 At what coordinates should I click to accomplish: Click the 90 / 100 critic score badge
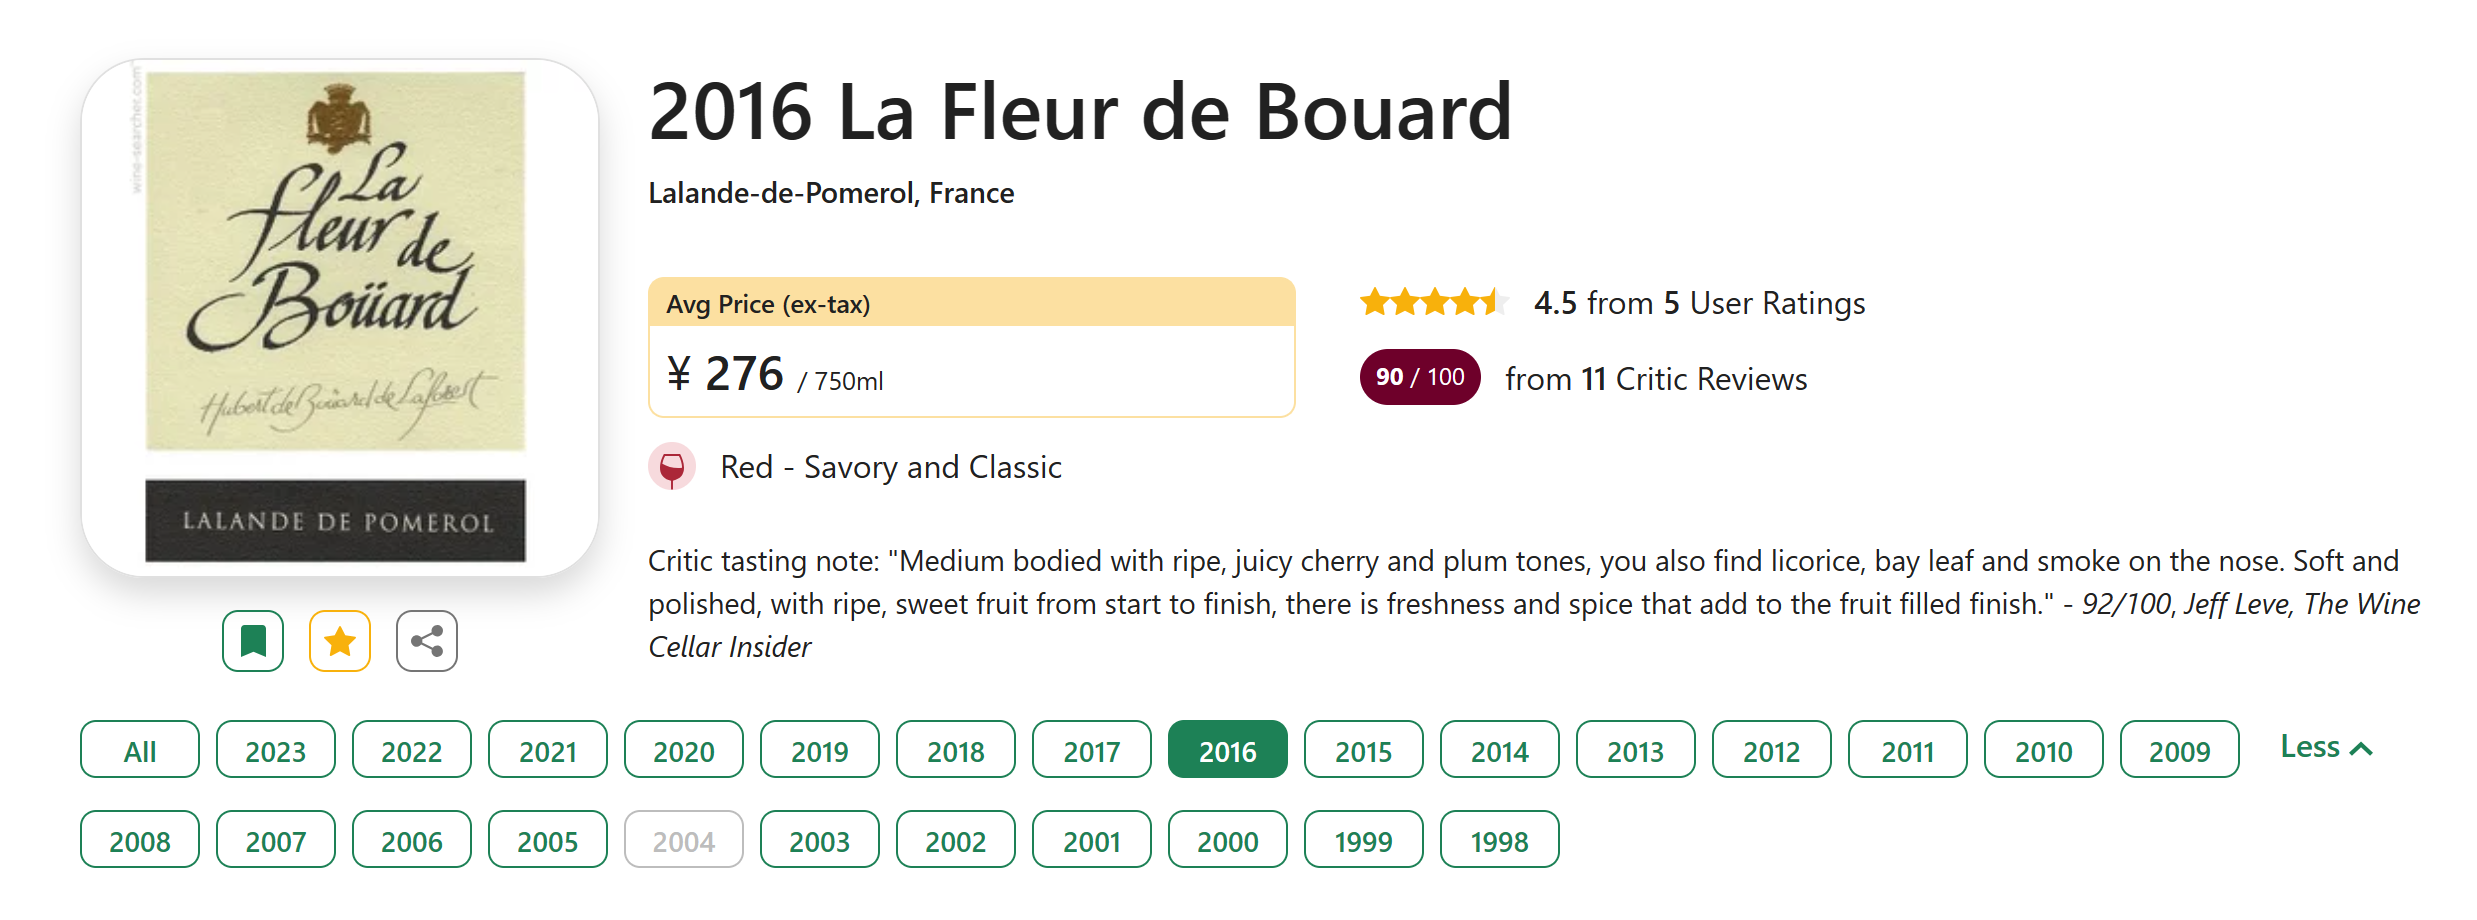1419,378
